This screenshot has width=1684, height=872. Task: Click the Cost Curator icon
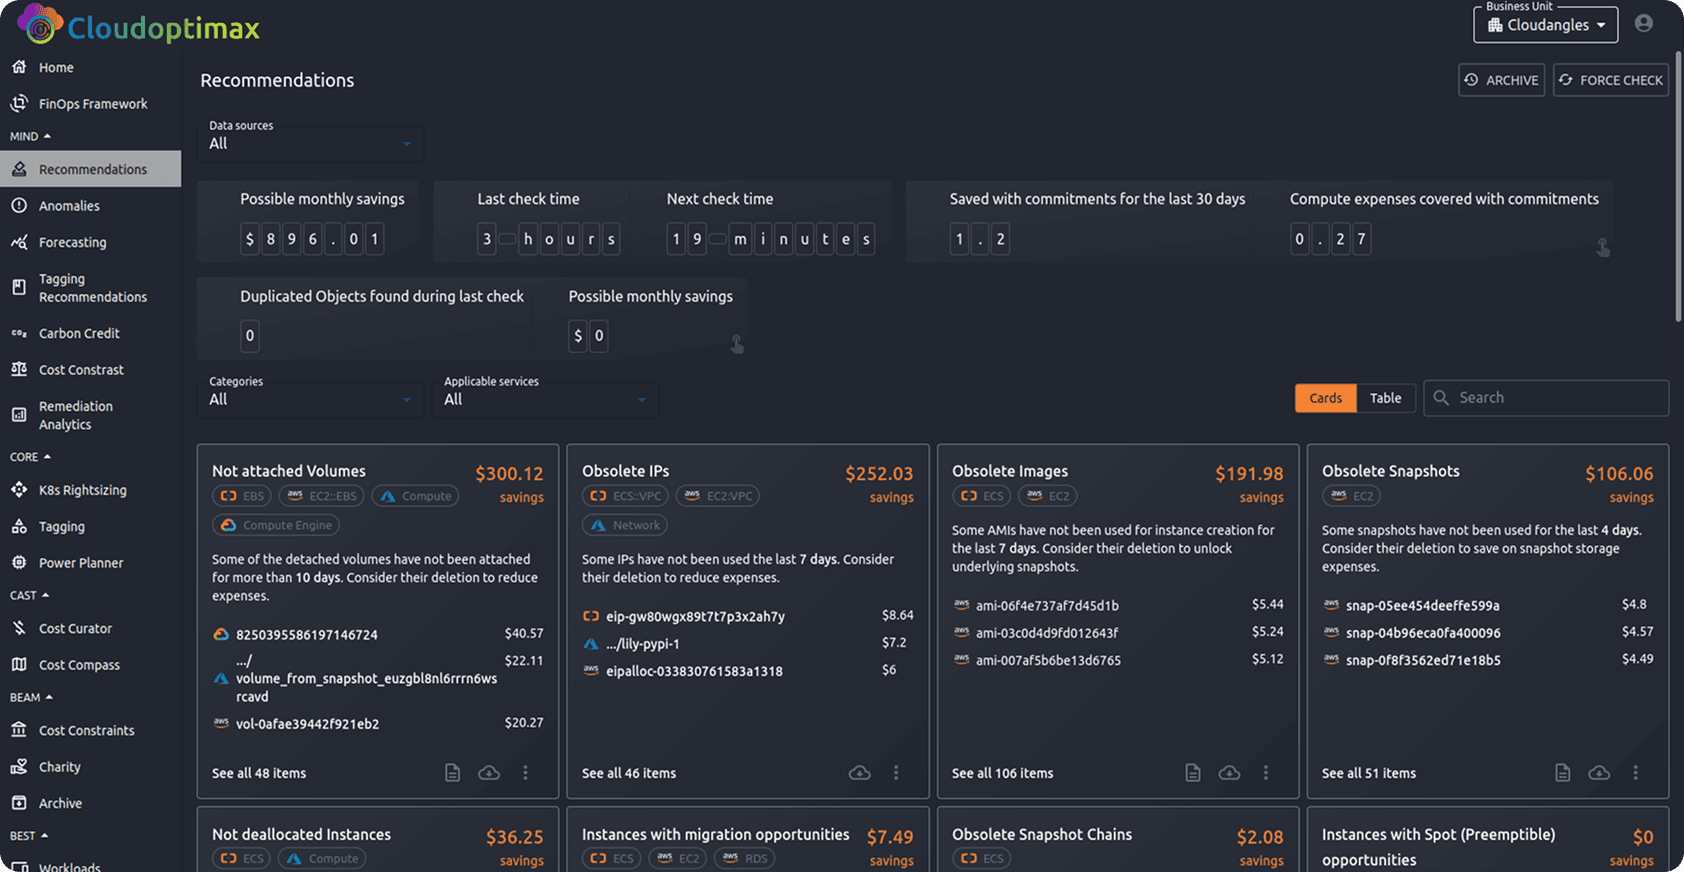(x=19, y=628)
